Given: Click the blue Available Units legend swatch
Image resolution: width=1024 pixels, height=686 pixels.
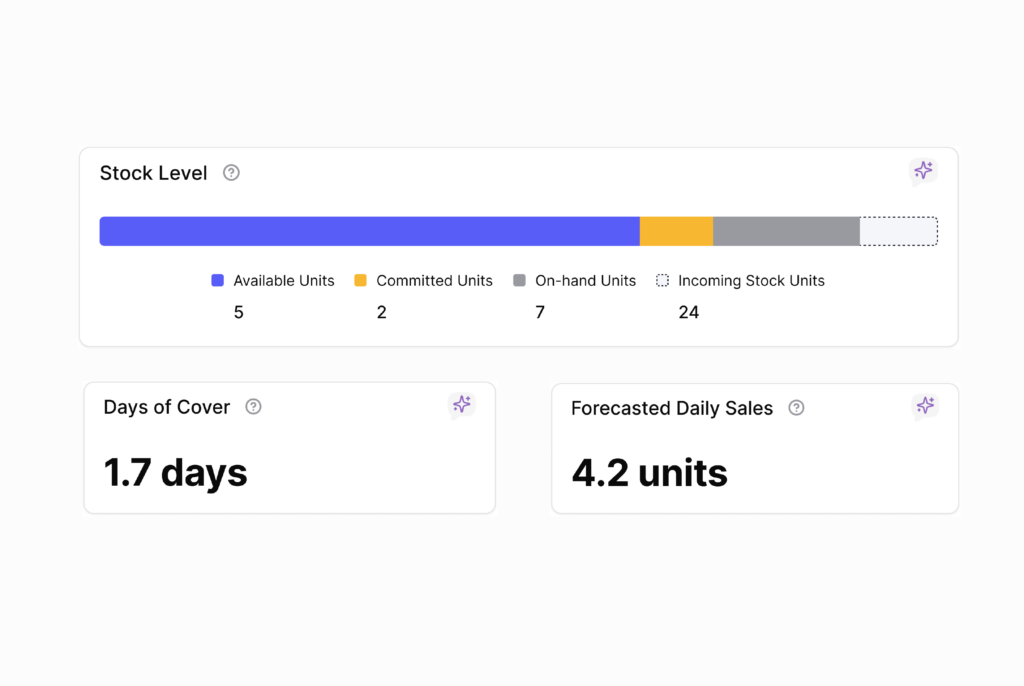Looking at the screenshot, I should click(x=218, y=281).
